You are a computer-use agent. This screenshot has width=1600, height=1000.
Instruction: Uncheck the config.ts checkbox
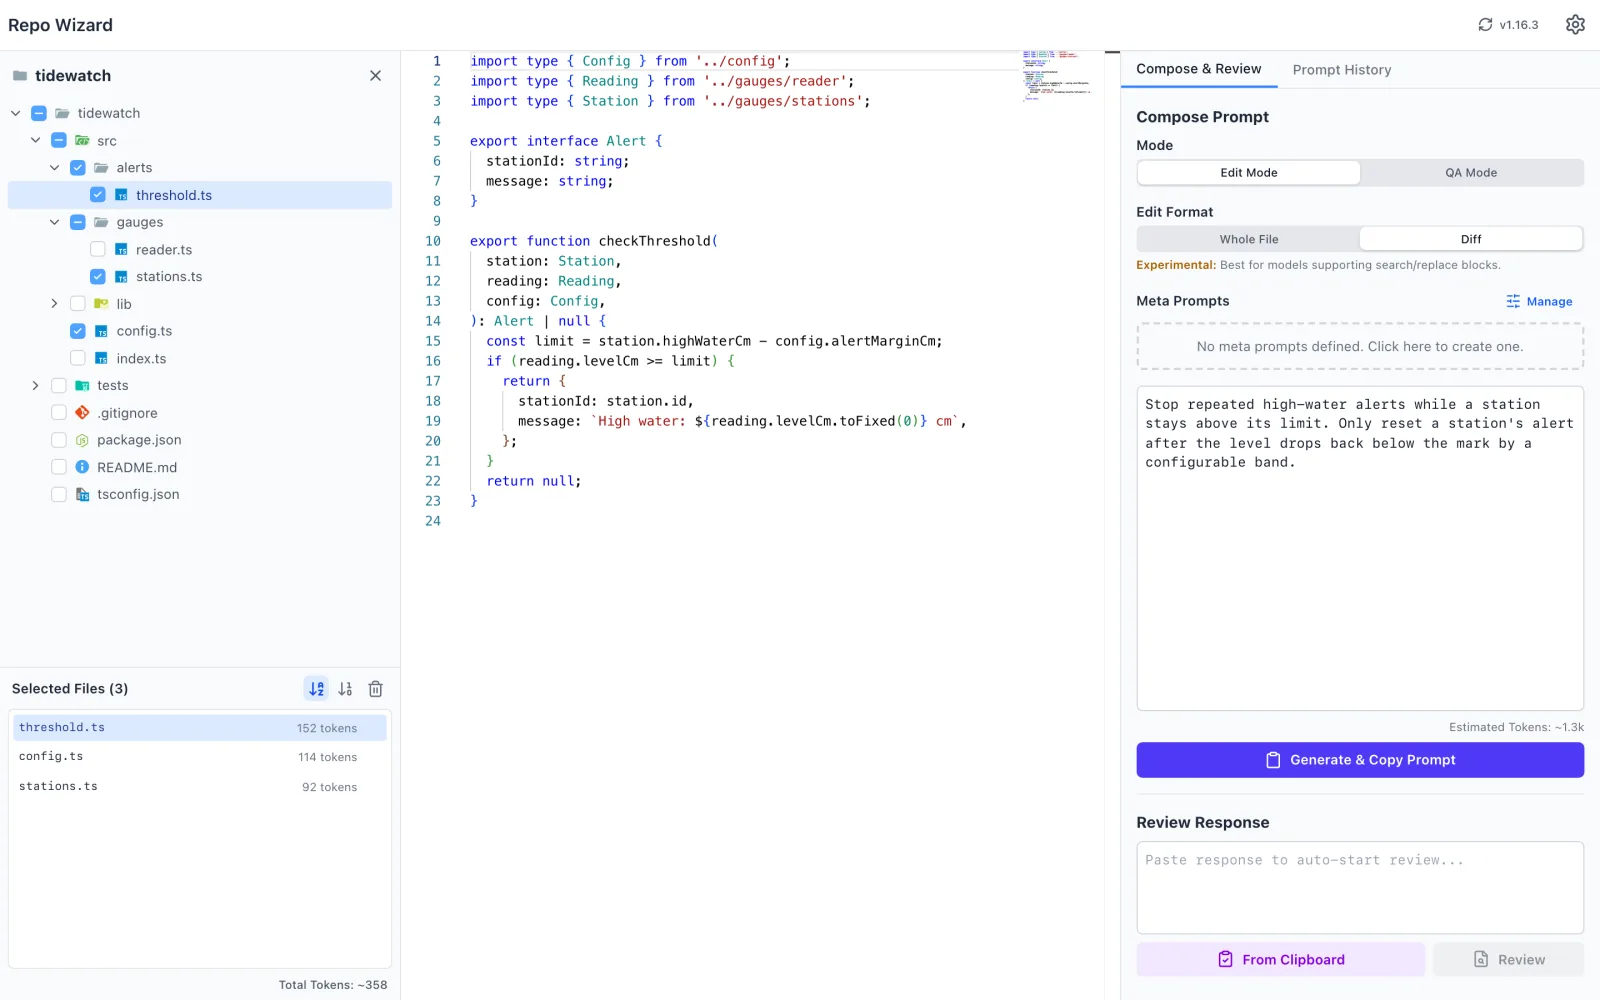[78, 331]
